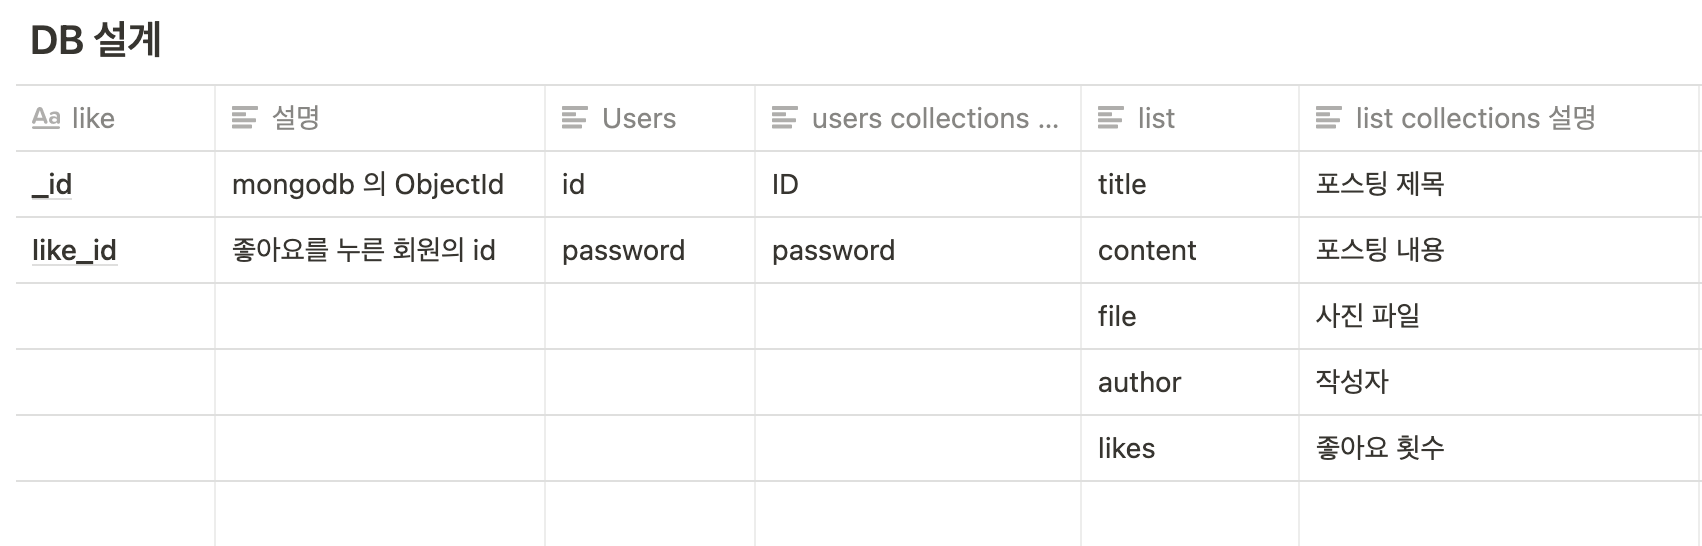
Task: Click the password cell under Users
Action: coord(650,250)
